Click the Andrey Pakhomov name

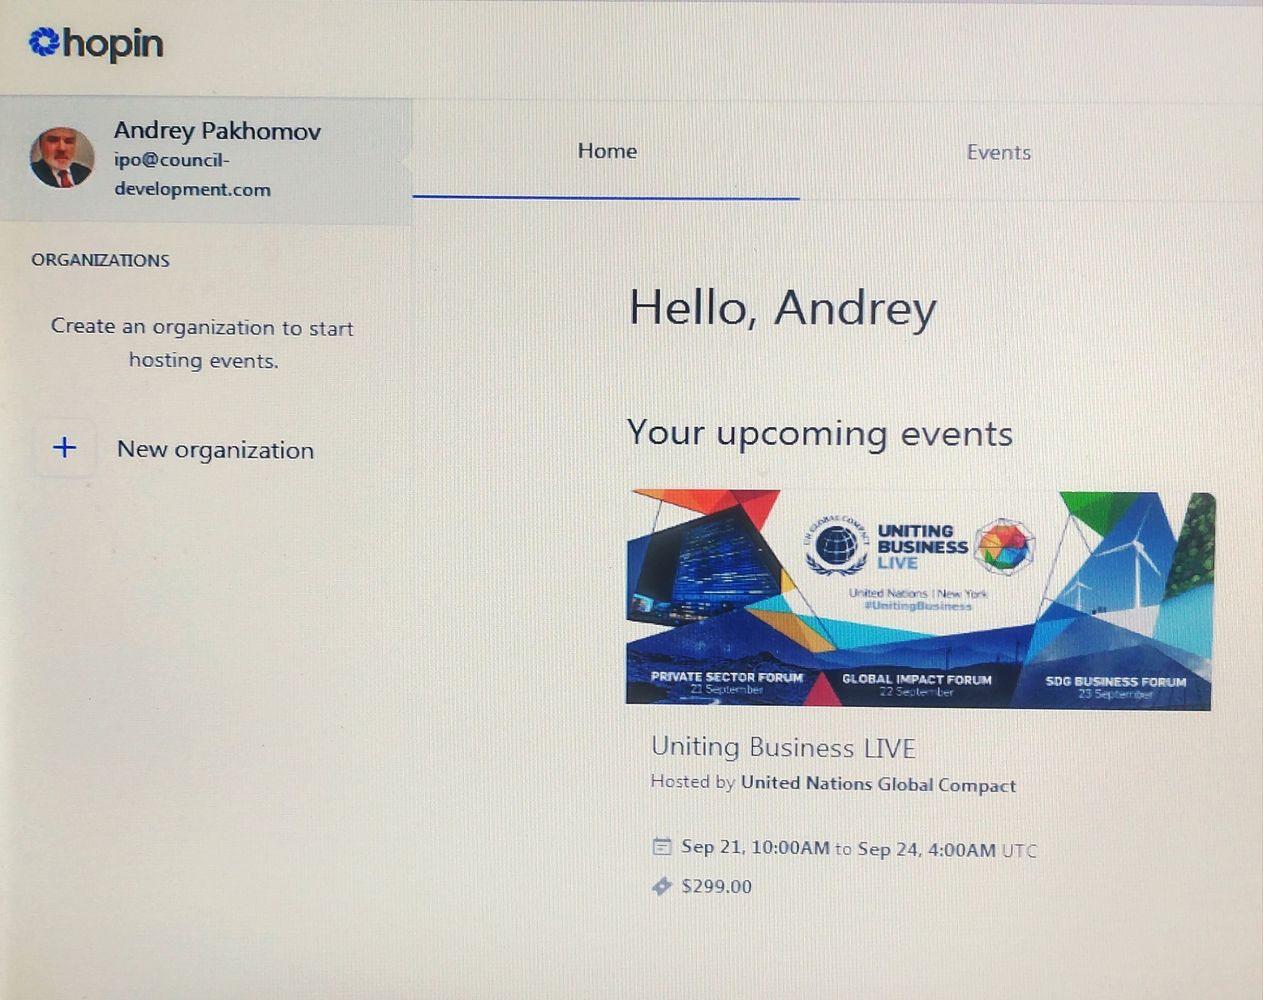[x=217, y=131]
